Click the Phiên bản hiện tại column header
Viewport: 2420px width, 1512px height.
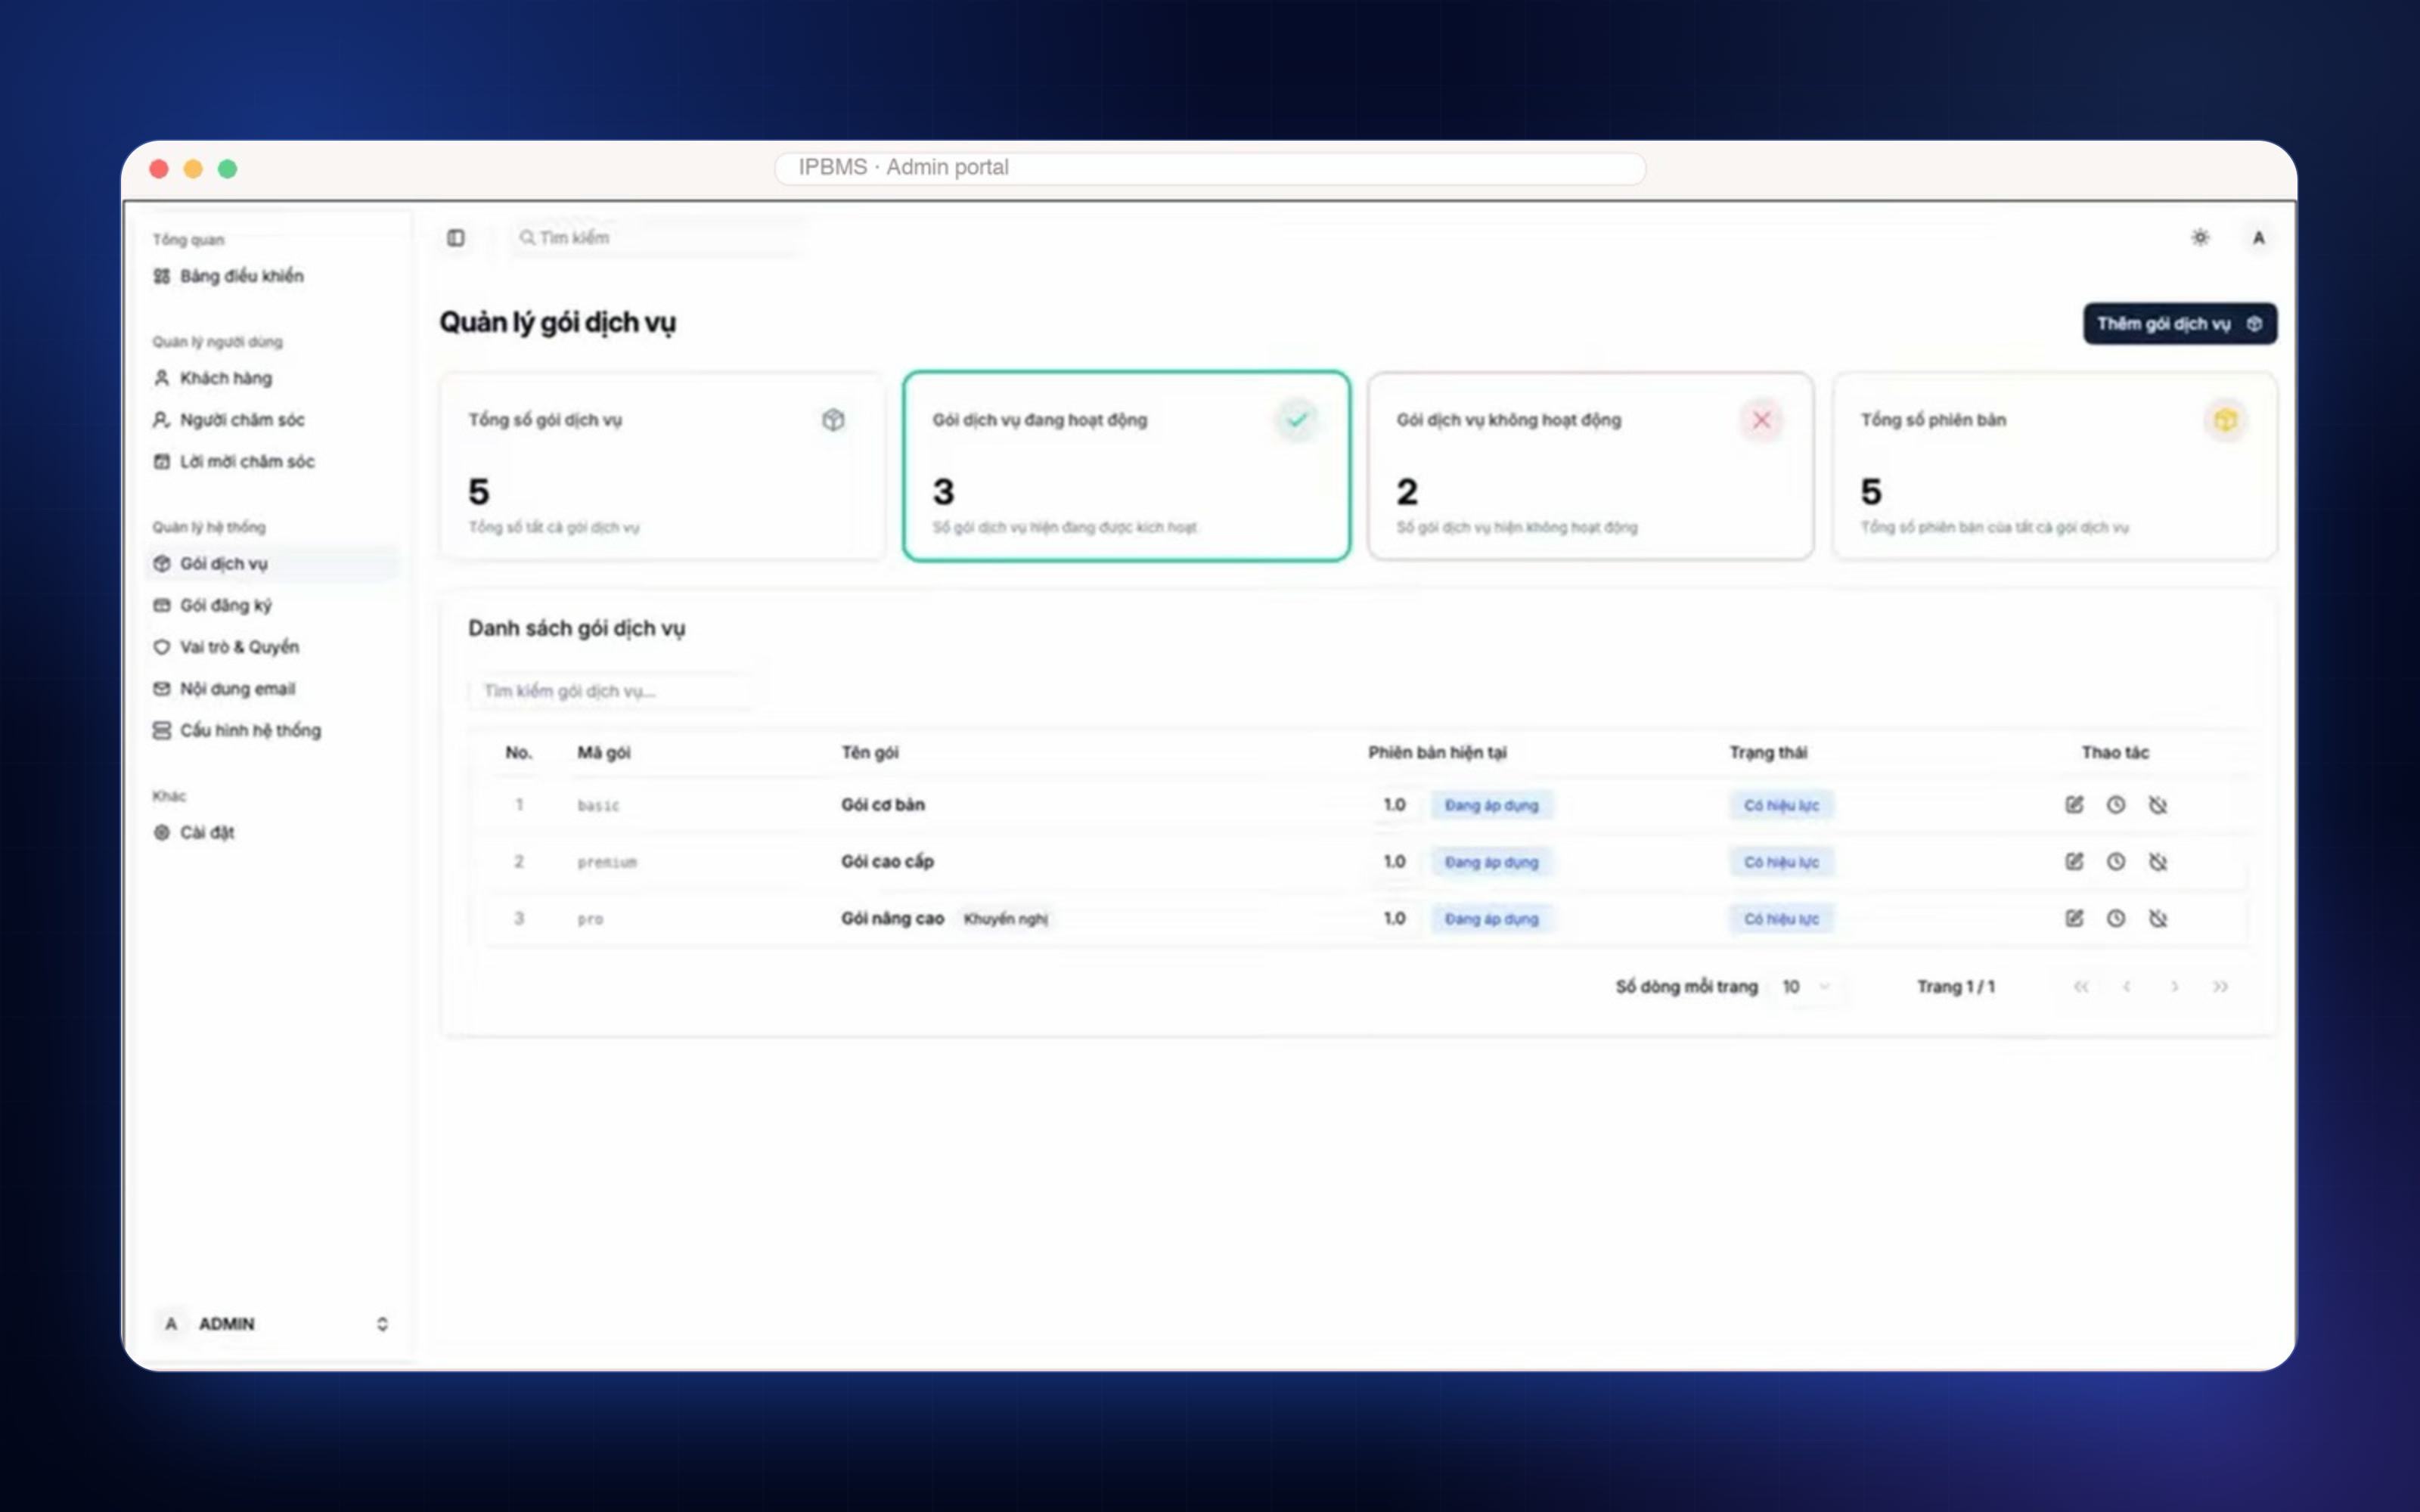(1437, 753)
